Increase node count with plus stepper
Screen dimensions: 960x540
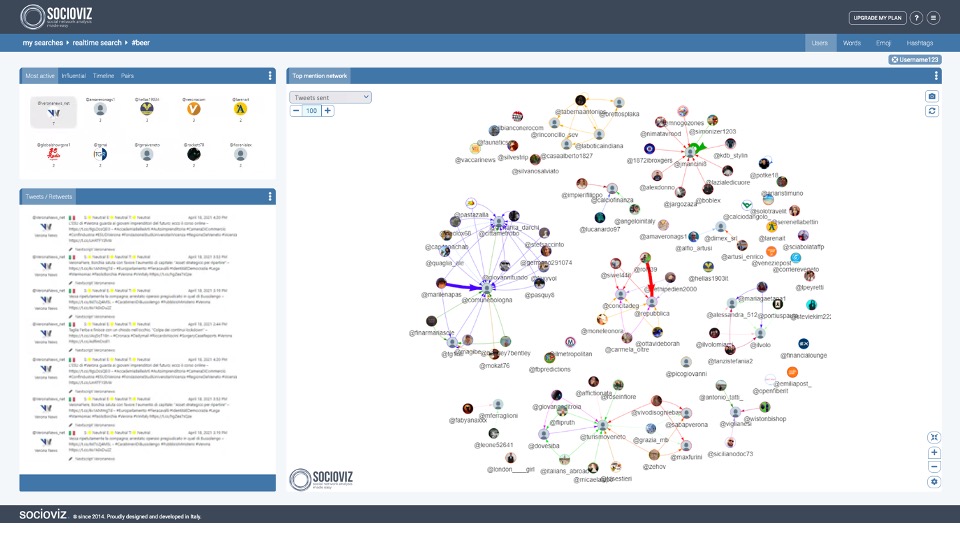pyautogui.click(x=329, y=111)
